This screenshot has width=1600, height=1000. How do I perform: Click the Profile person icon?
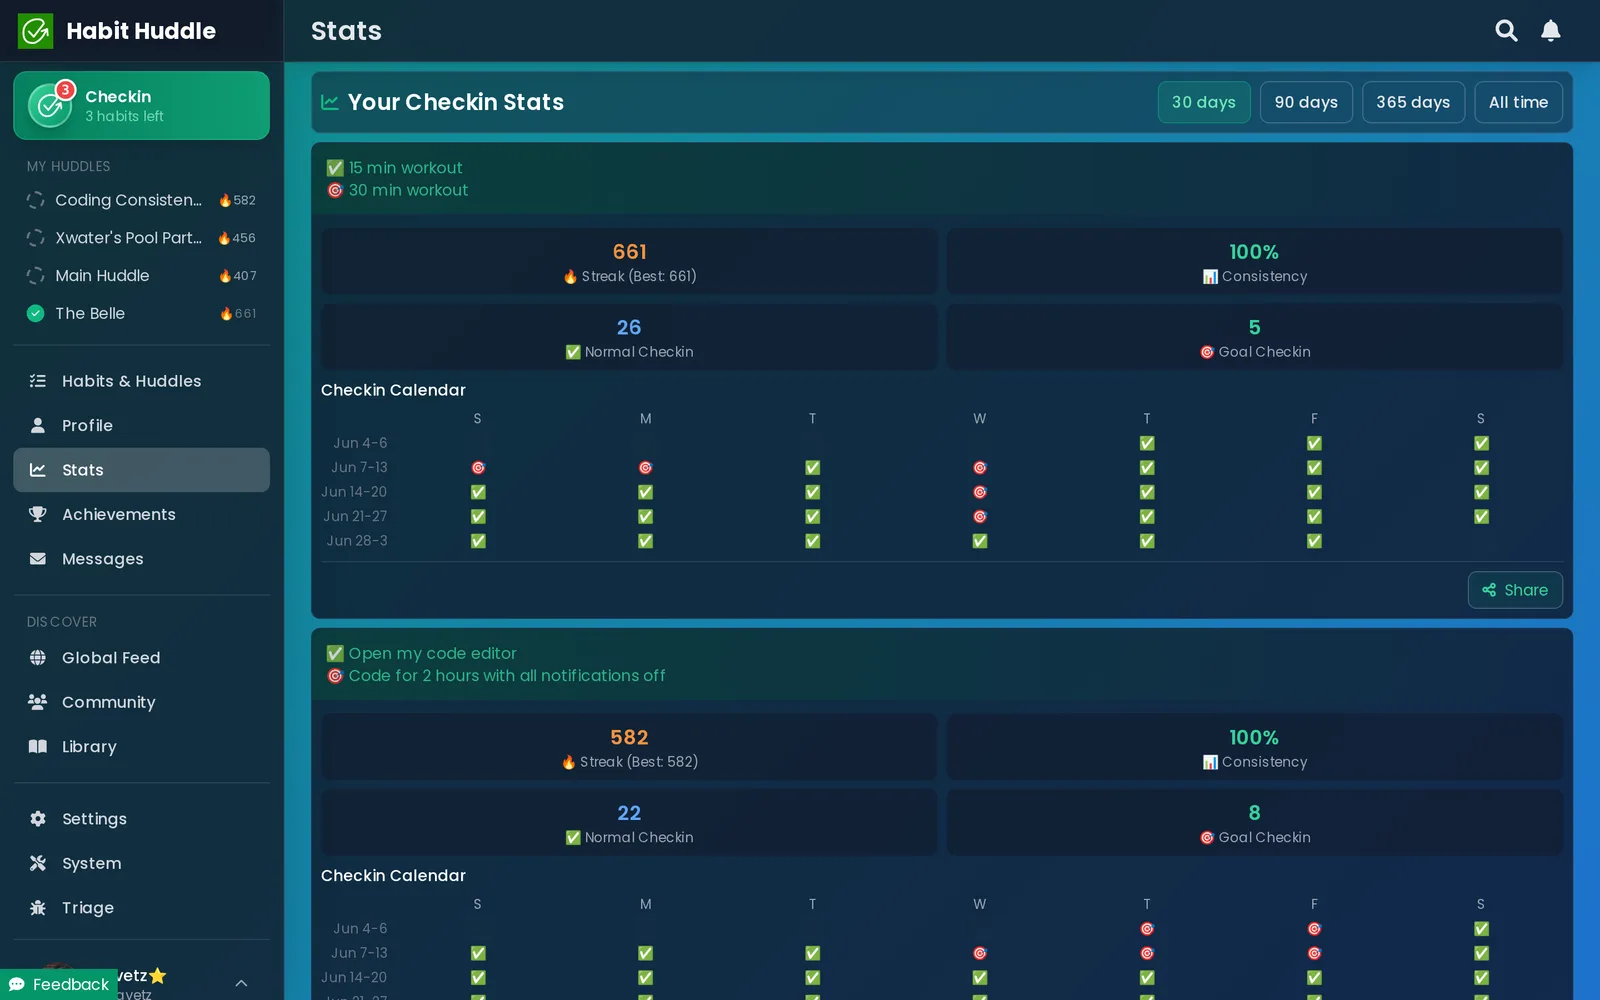point(38,425)
